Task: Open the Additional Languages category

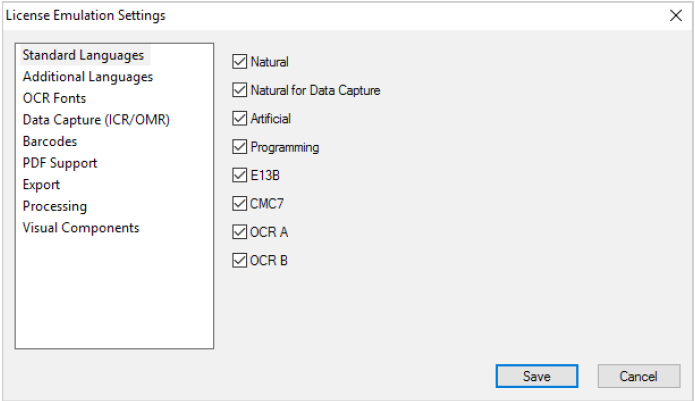Action: [x=88, y=76]
